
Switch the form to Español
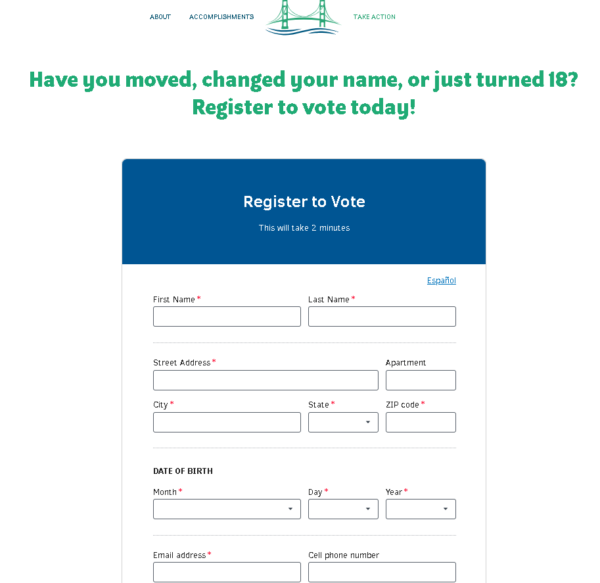point(441,281)
